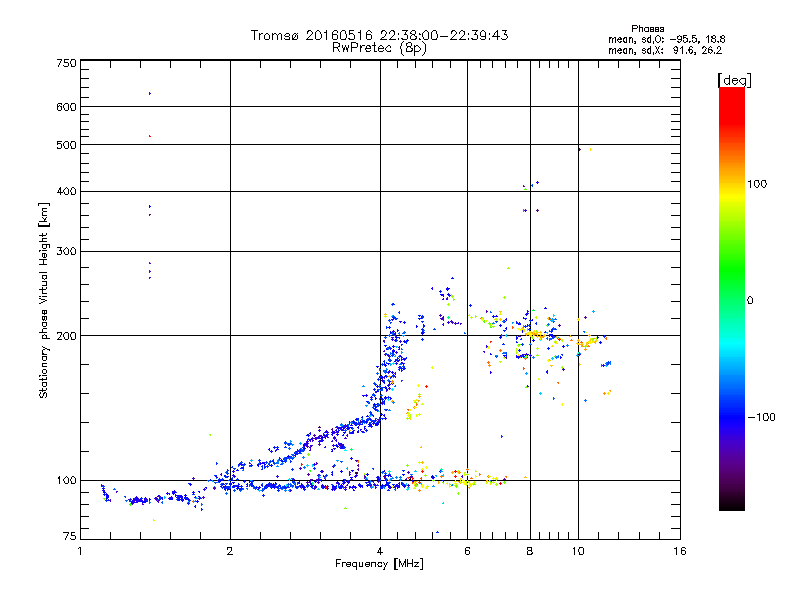Screen dimensions: 800x600
Task: Click the colorbar '0' tick label
Action: [750, 301]
